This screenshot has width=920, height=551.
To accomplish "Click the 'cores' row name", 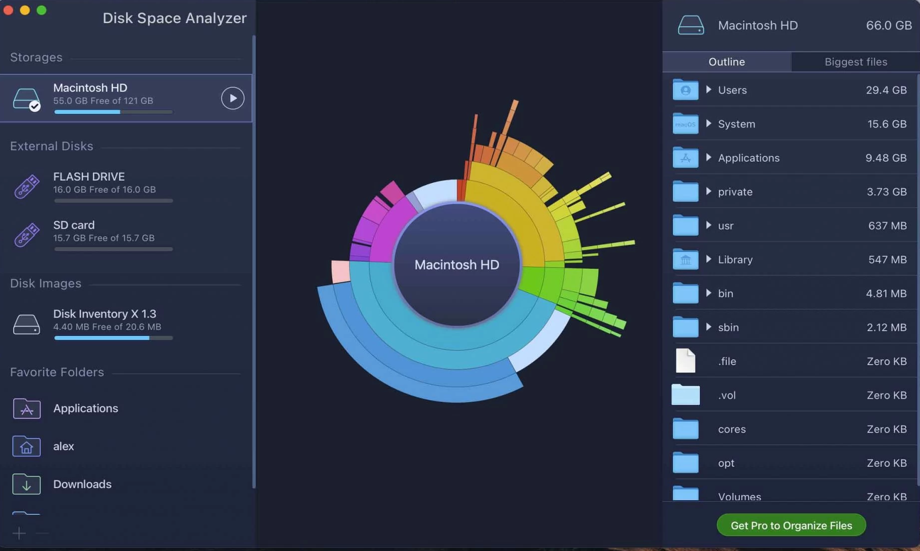I will point(732,429).
